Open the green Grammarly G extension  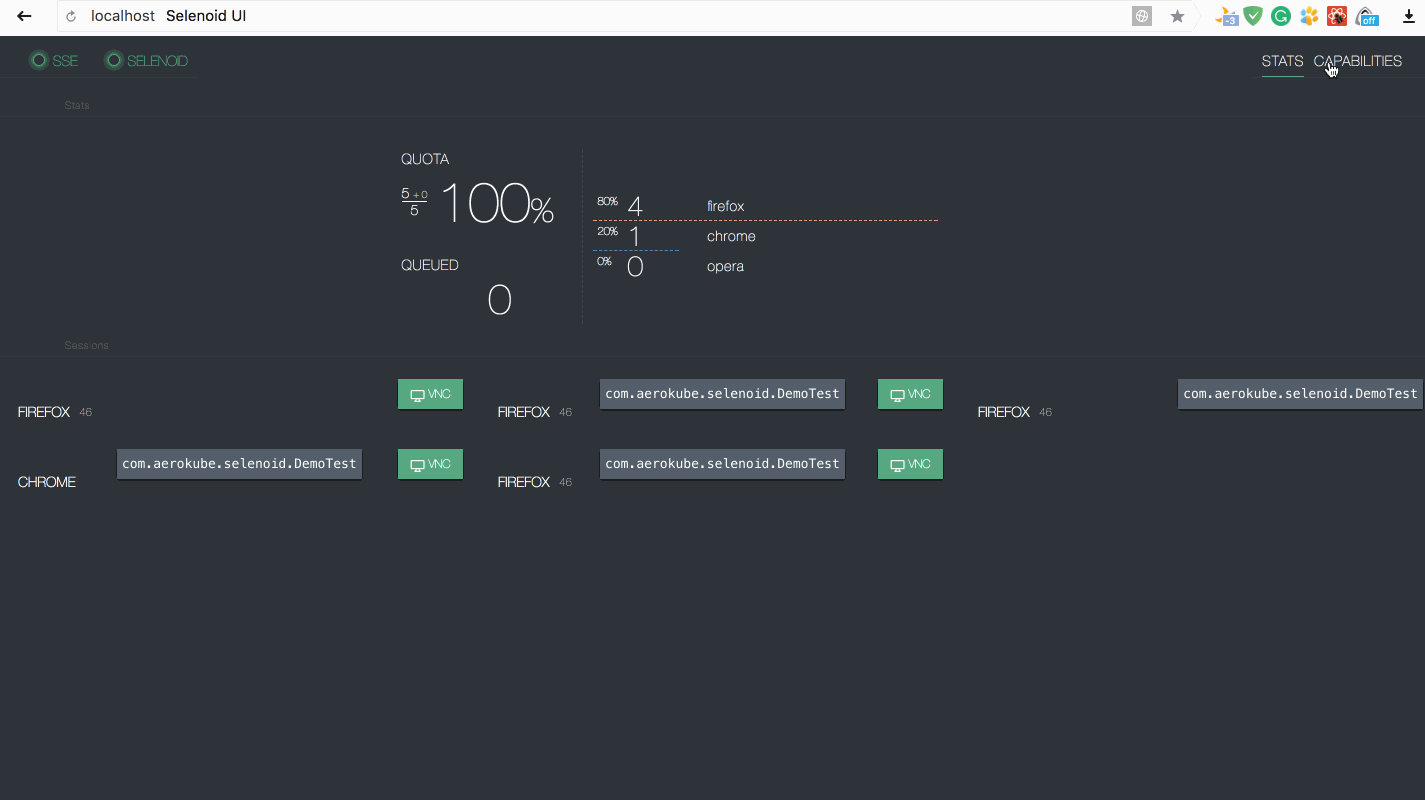pos(1281,16)
